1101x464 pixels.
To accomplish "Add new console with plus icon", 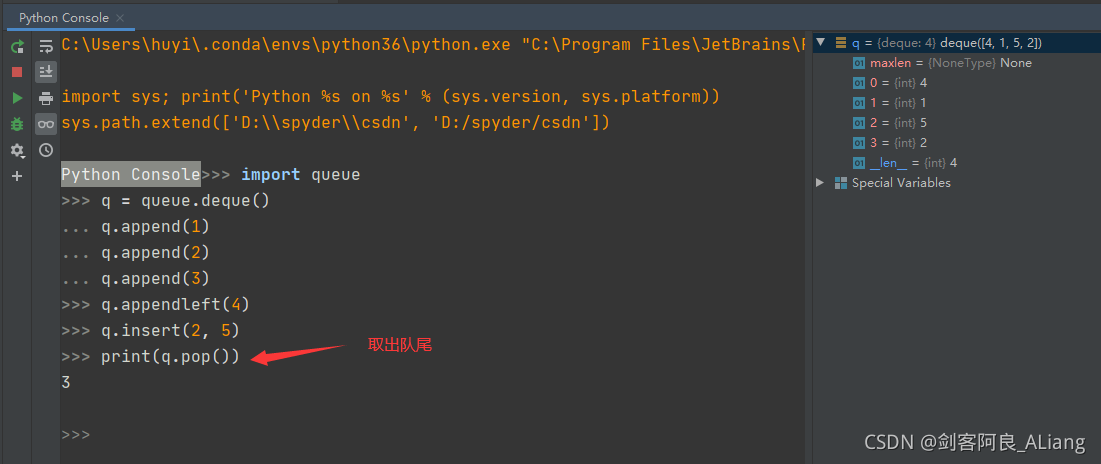I will [x=17, y=176].
